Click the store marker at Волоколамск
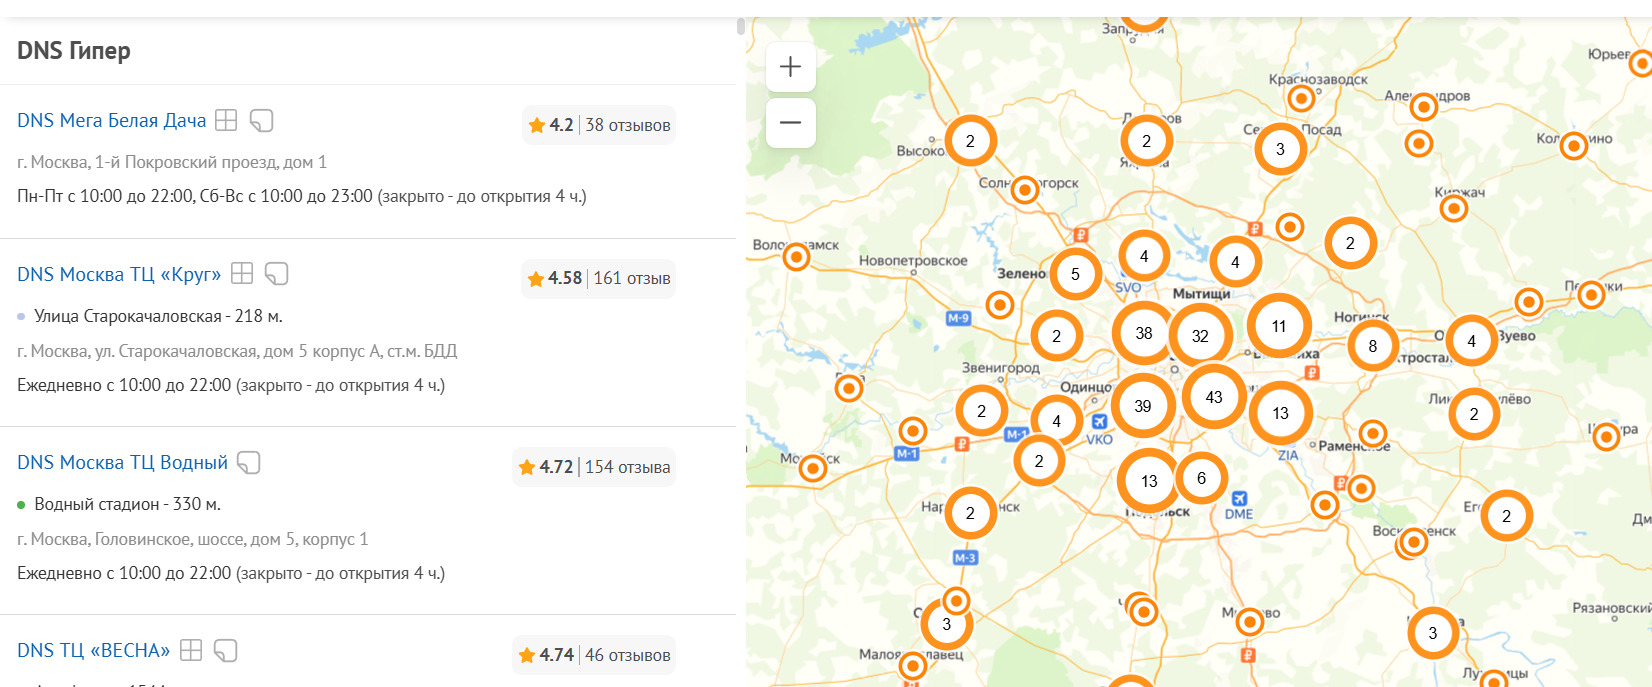 point(796,257)
